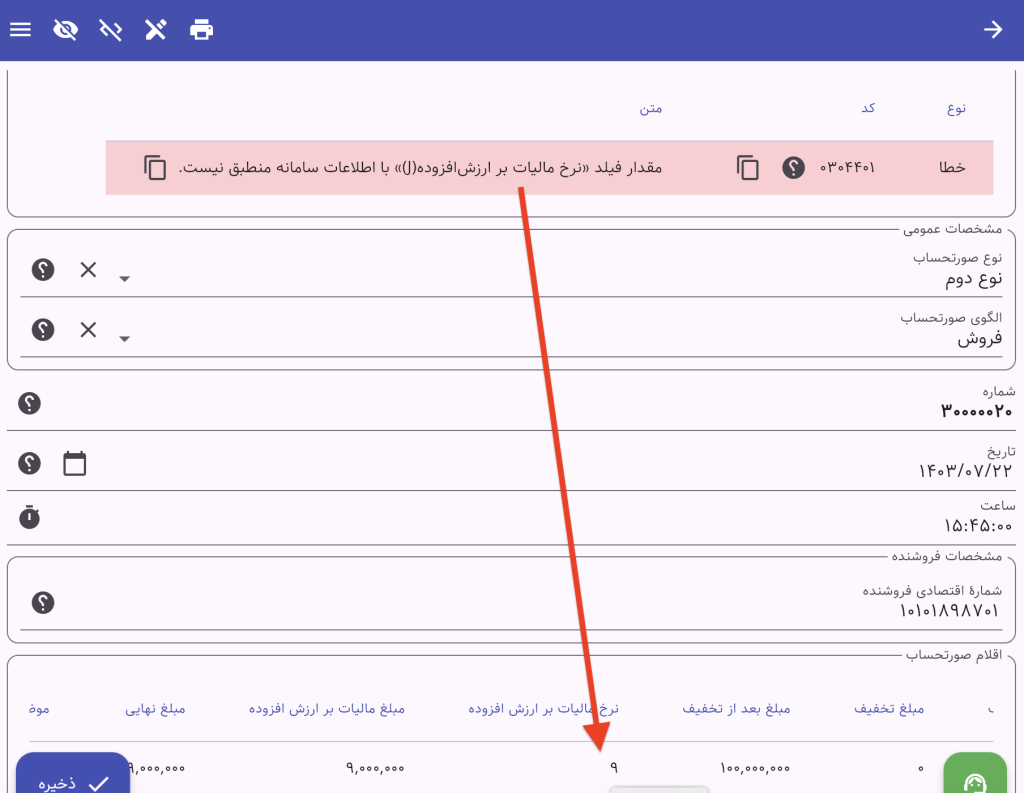This screenshot has height=793, width=1024.
Task: Click the متن column header
Action: tap(650, 108)
